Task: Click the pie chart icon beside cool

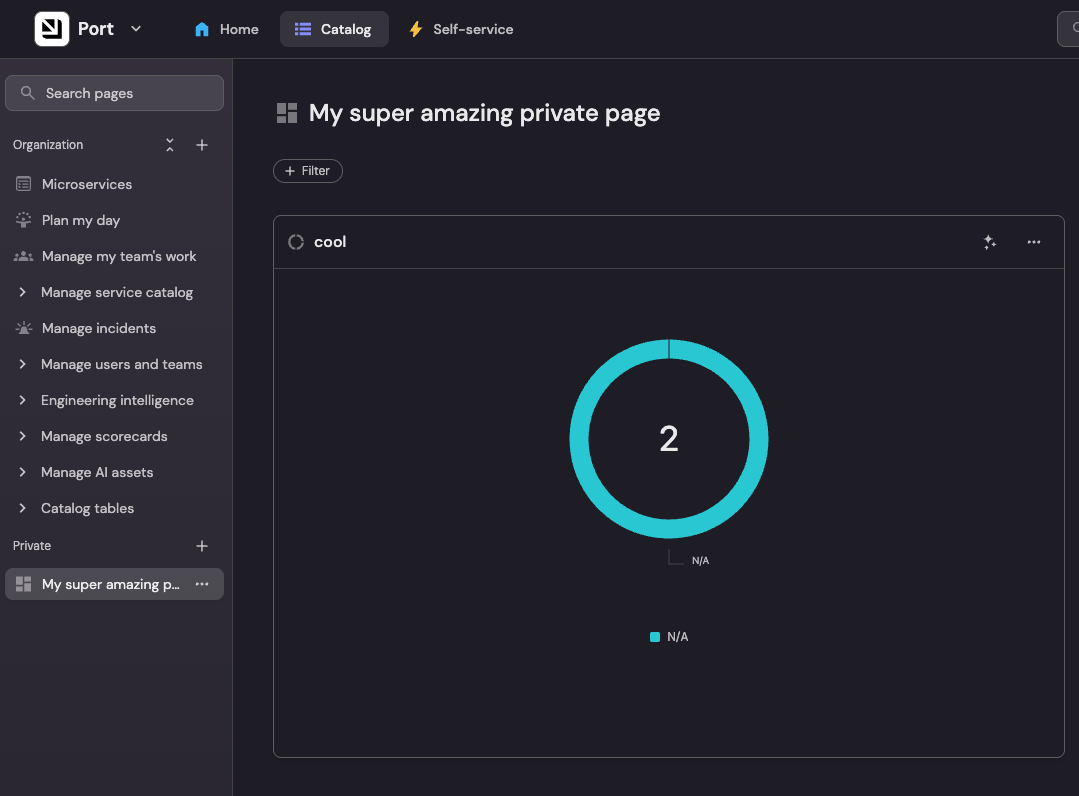Action: tap(296, 242)
